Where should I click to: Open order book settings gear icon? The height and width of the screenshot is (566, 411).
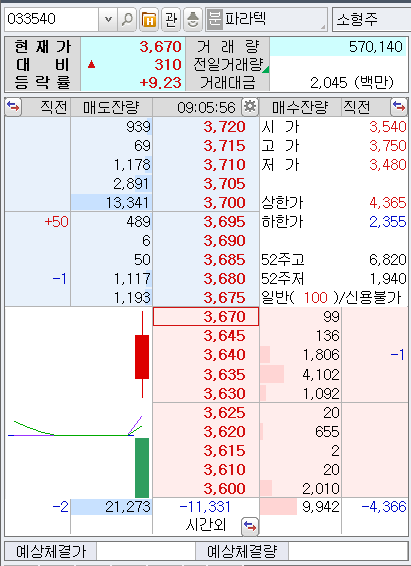tap(250, 107)
